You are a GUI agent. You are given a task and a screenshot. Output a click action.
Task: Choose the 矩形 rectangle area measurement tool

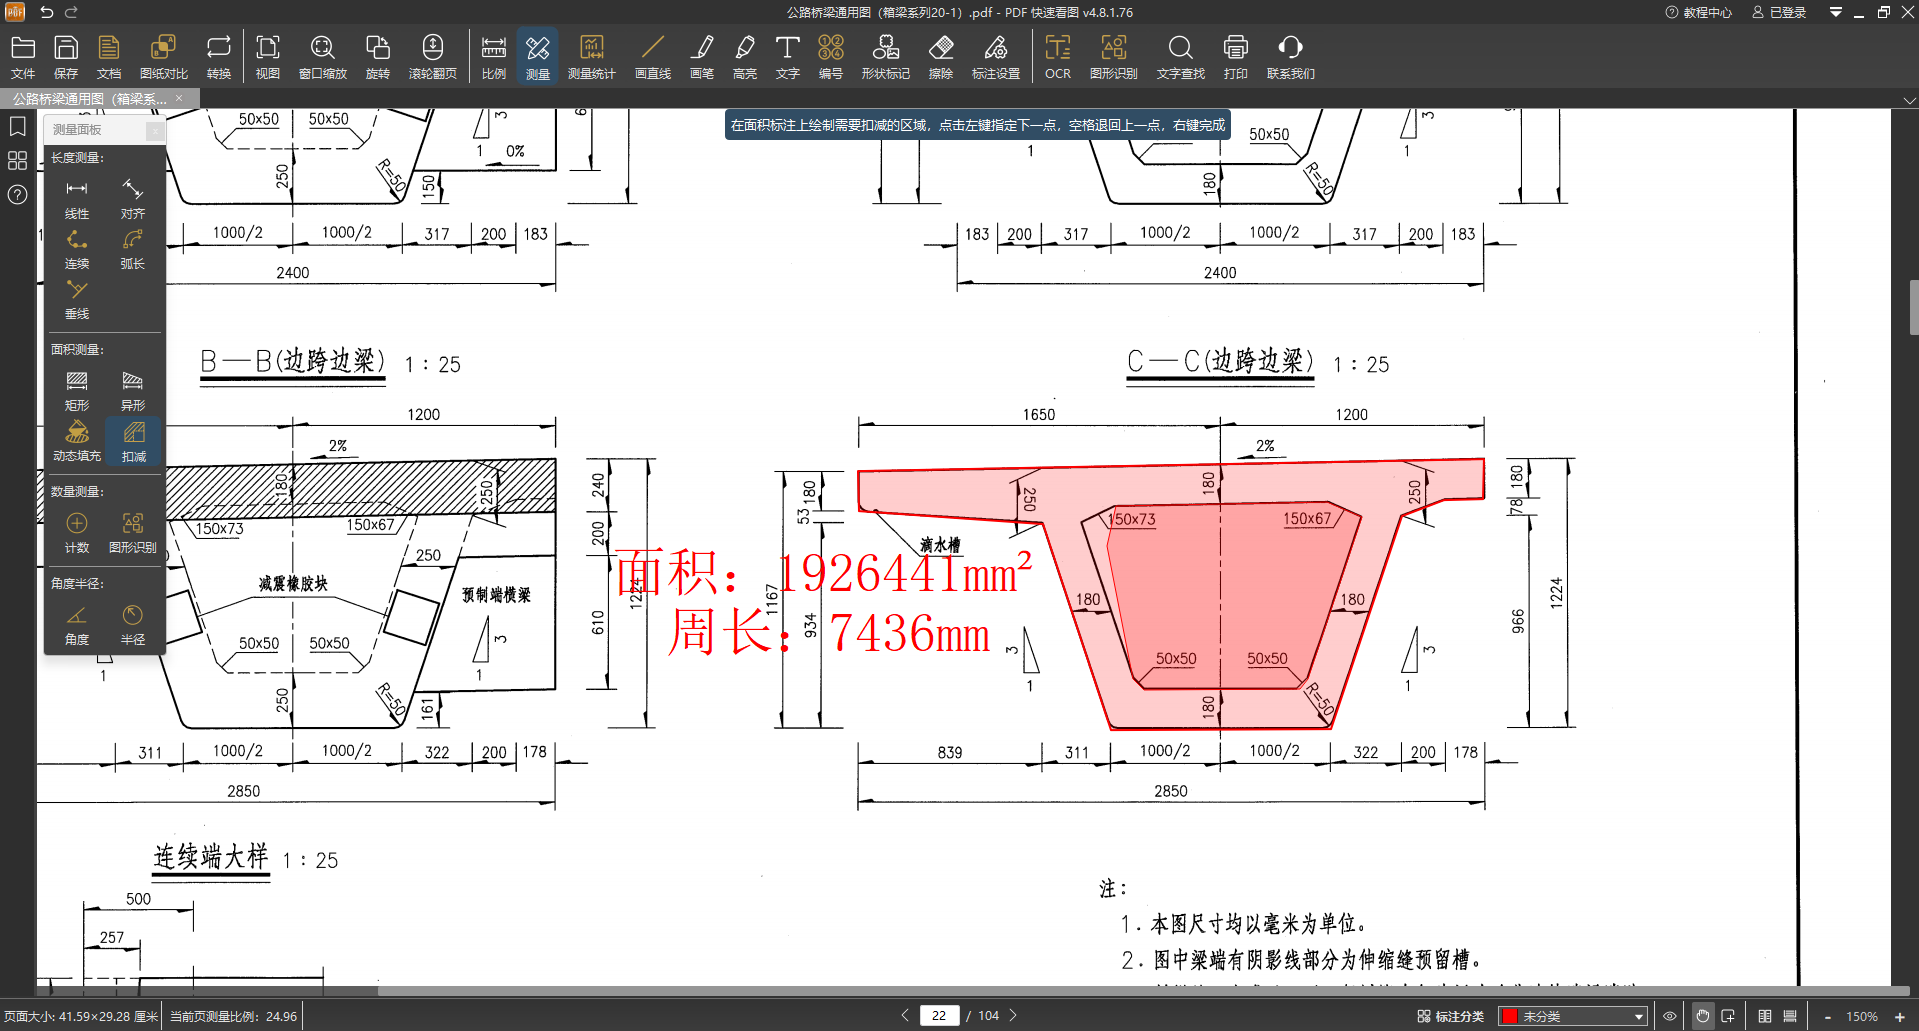tap(77, 390)
